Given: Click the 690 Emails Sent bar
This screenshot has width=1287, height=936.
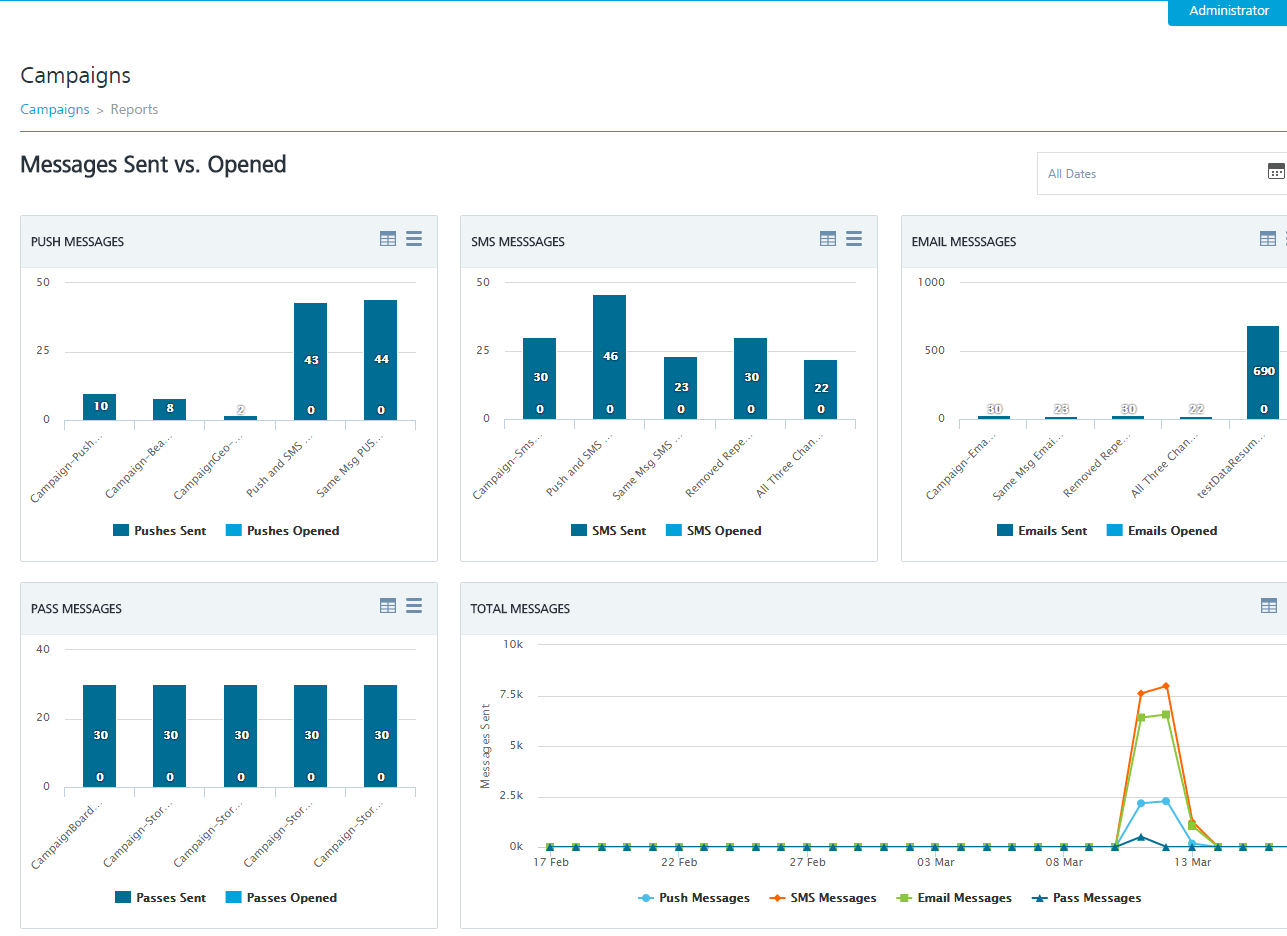Looking at the screenshot, I should click(1263, 372).
